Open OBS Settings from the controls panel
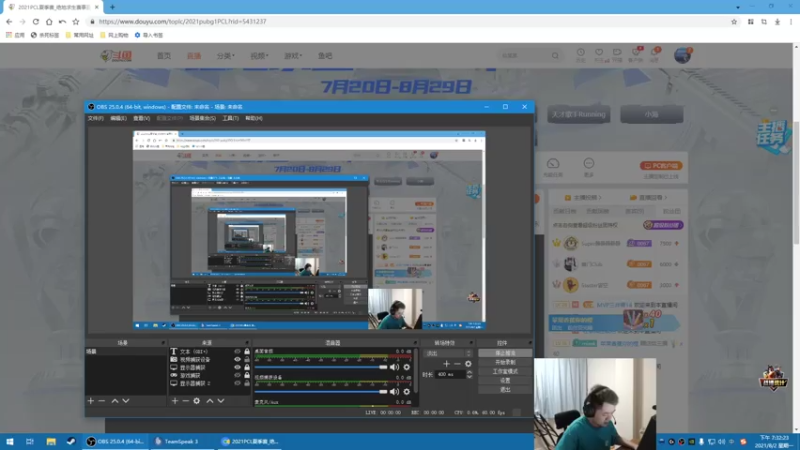Image resolution: width=800 pixels, height=450 pixels. [x=505, y=381]
